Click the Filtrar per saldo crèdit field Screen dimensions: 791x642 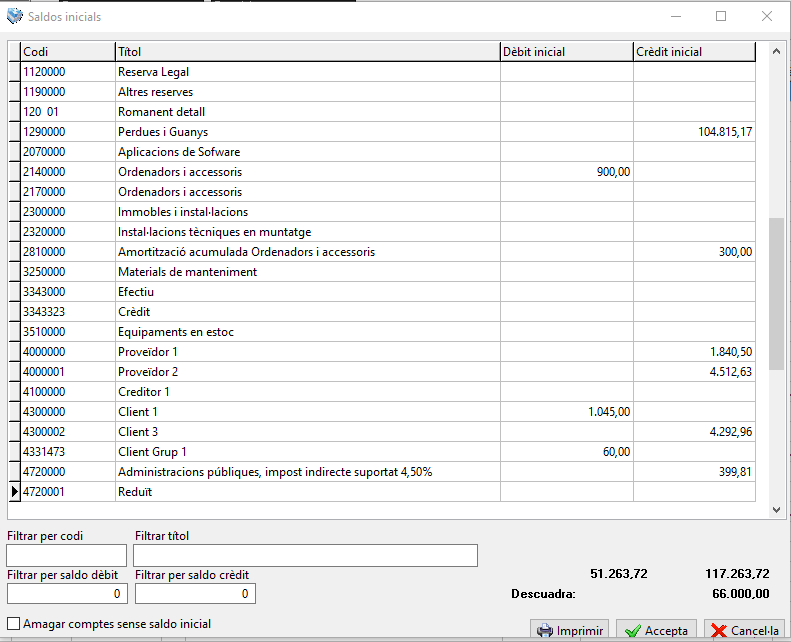tap(195, 594)
